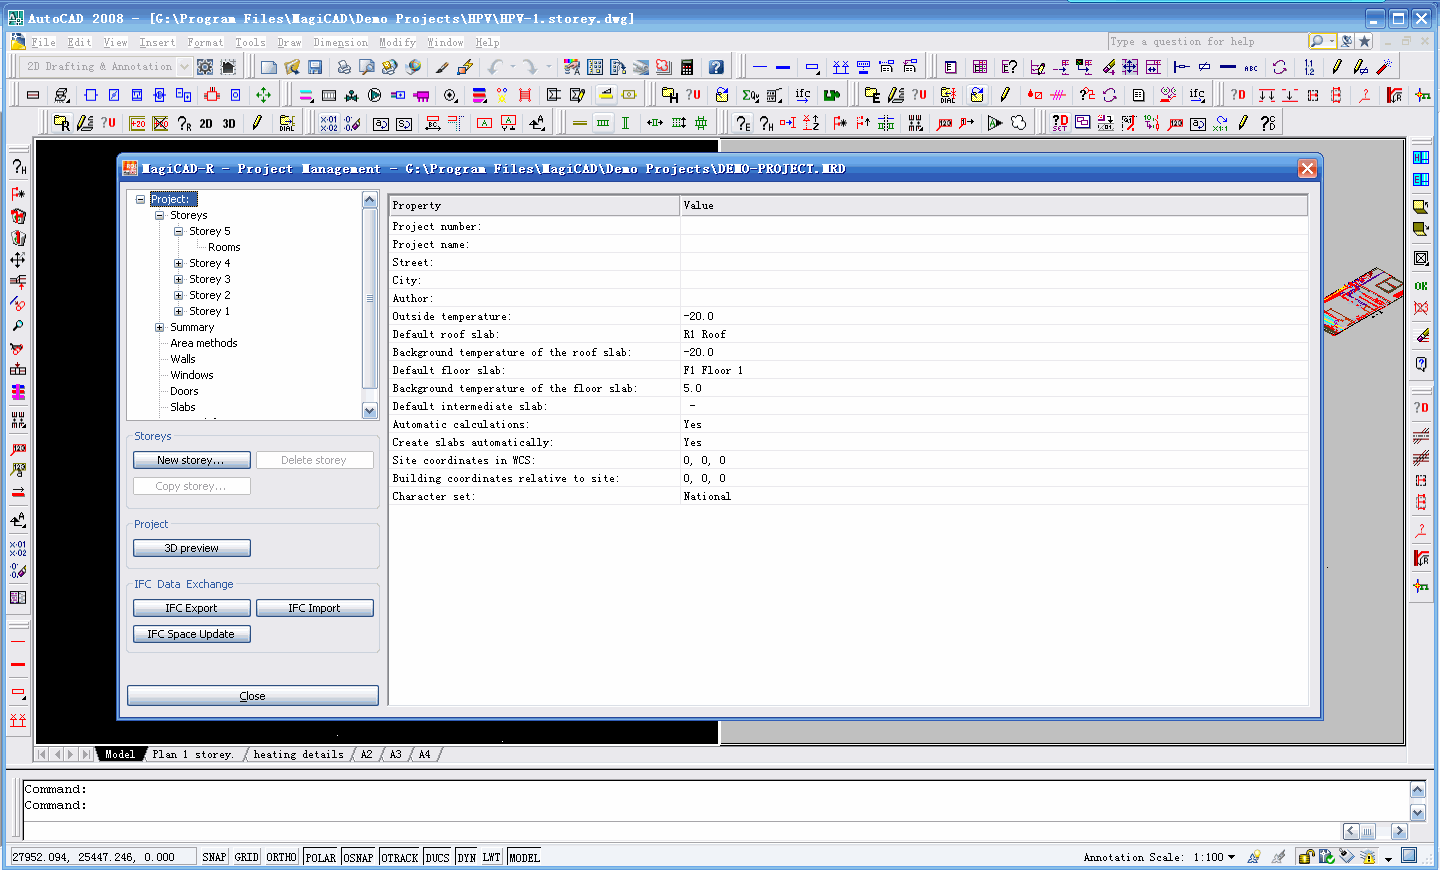
Task: Collapse the Project tree node
Action: click(141, 199)
